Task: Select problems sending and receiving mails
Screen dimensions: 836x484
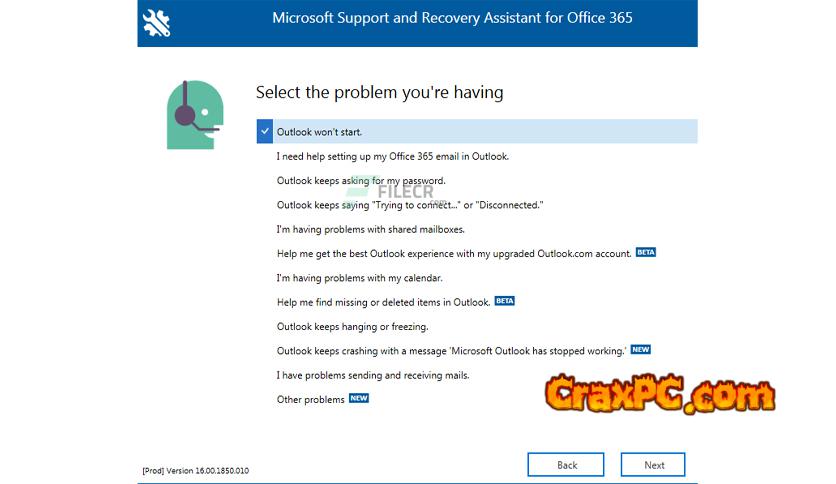Action: point(373,375)
